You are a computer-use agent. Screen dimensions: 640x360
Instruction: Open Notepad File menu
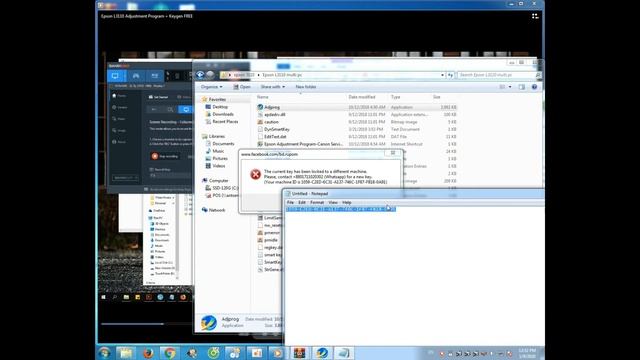290,202
